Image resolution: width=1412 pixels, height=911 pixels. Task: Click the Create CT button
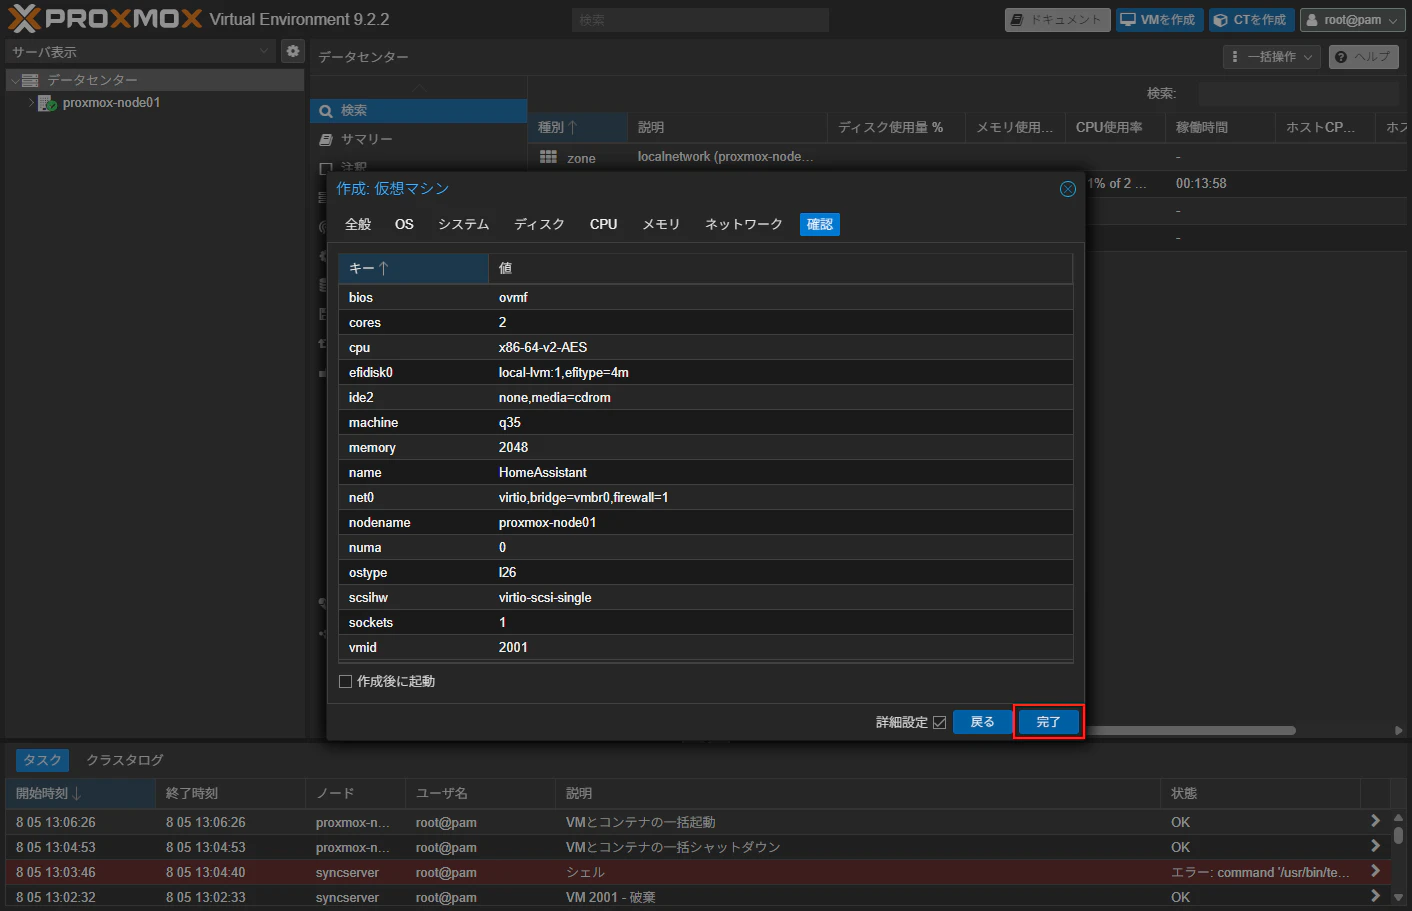coord(1251,20)
